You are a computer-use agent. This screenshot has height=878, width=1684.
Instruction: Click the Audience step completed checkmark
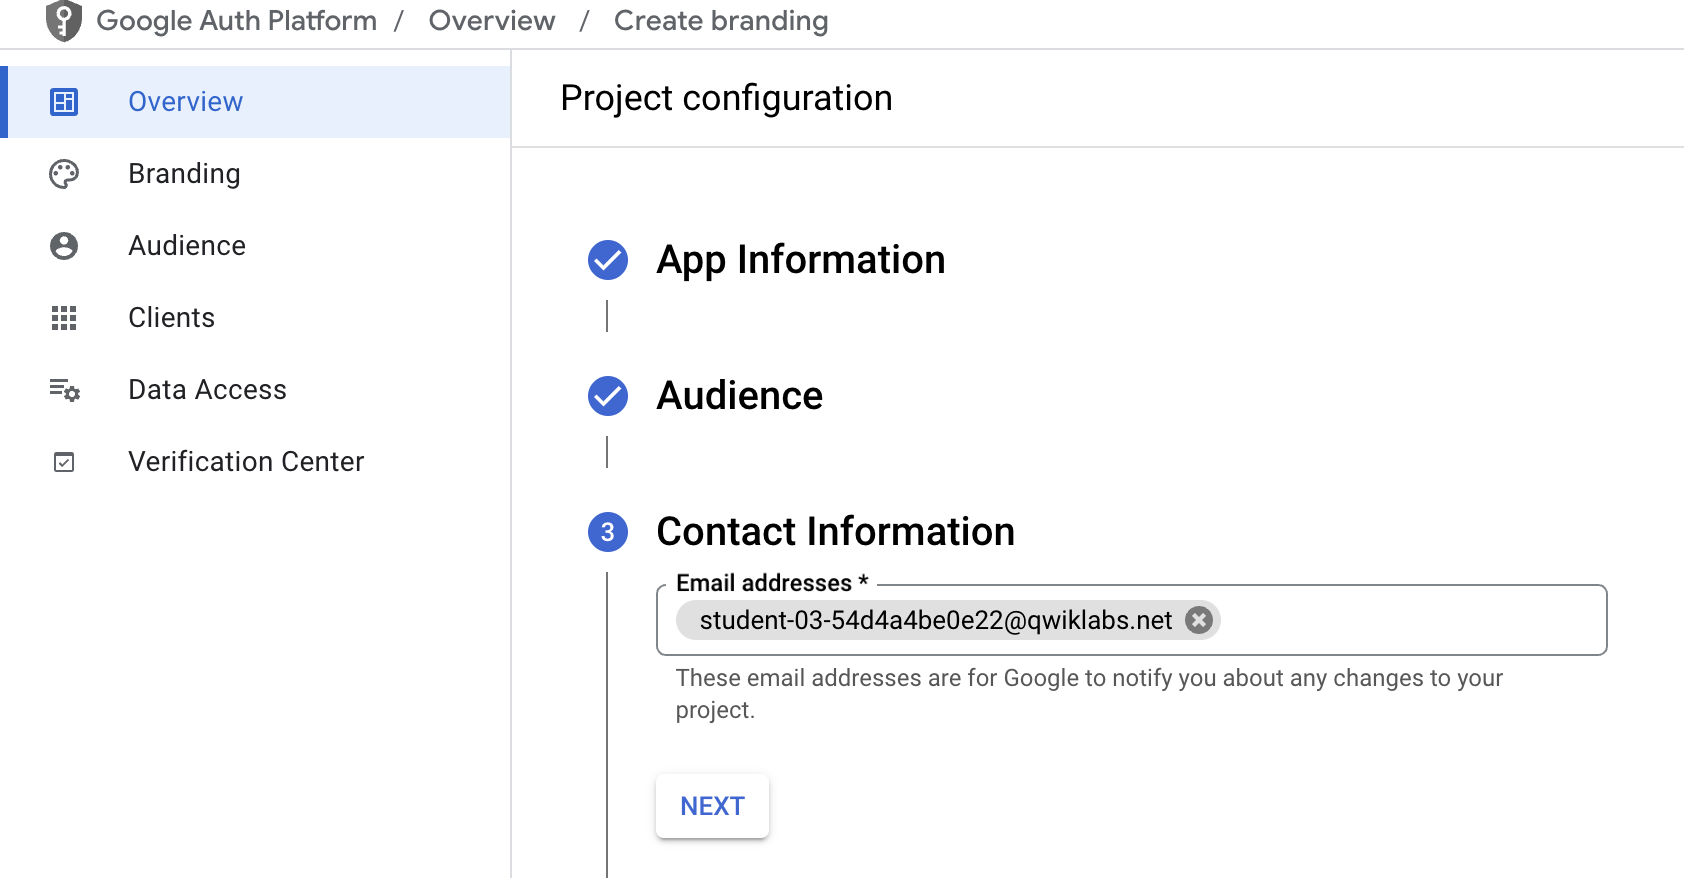pos(608,396)
